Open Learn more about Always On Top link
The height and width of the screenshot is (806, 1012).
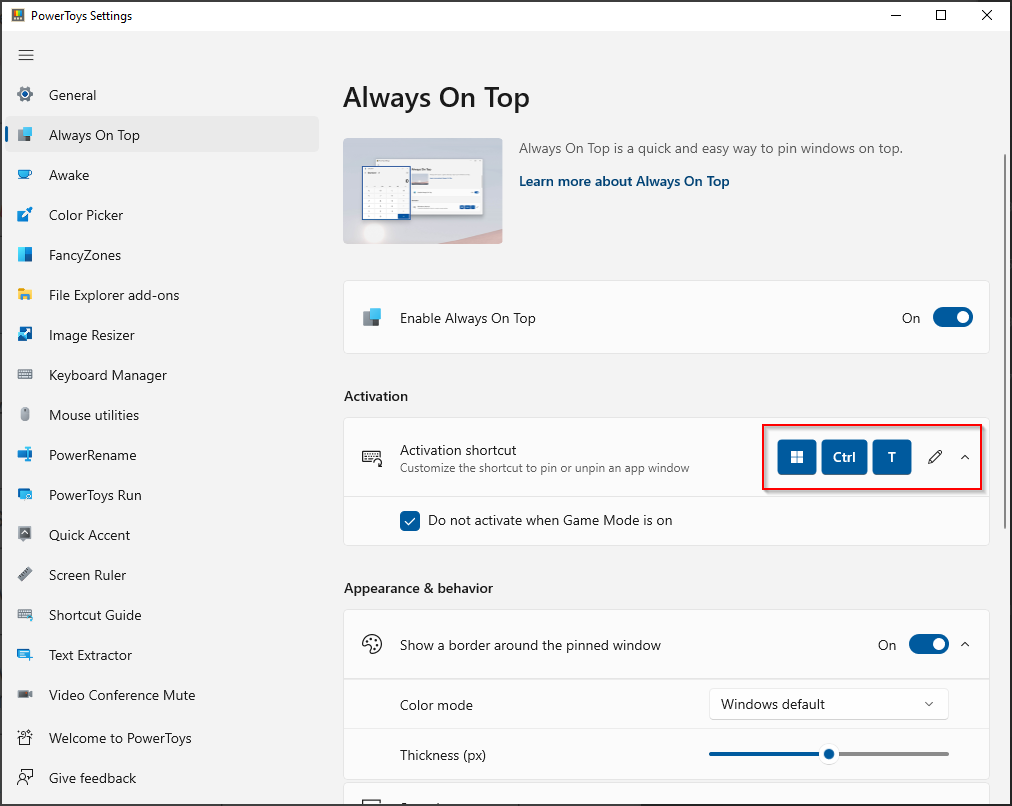[x=624, y=181]
